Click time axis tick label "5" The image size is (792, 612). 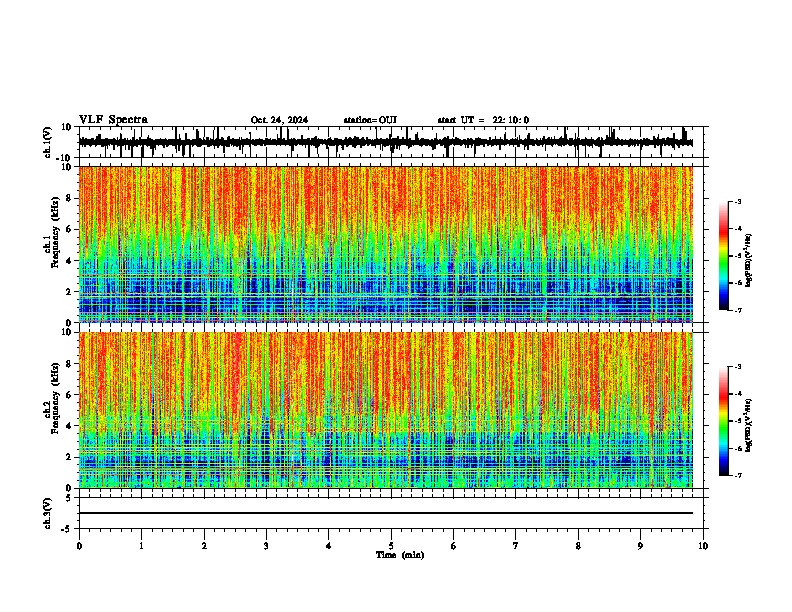(391, 546)
